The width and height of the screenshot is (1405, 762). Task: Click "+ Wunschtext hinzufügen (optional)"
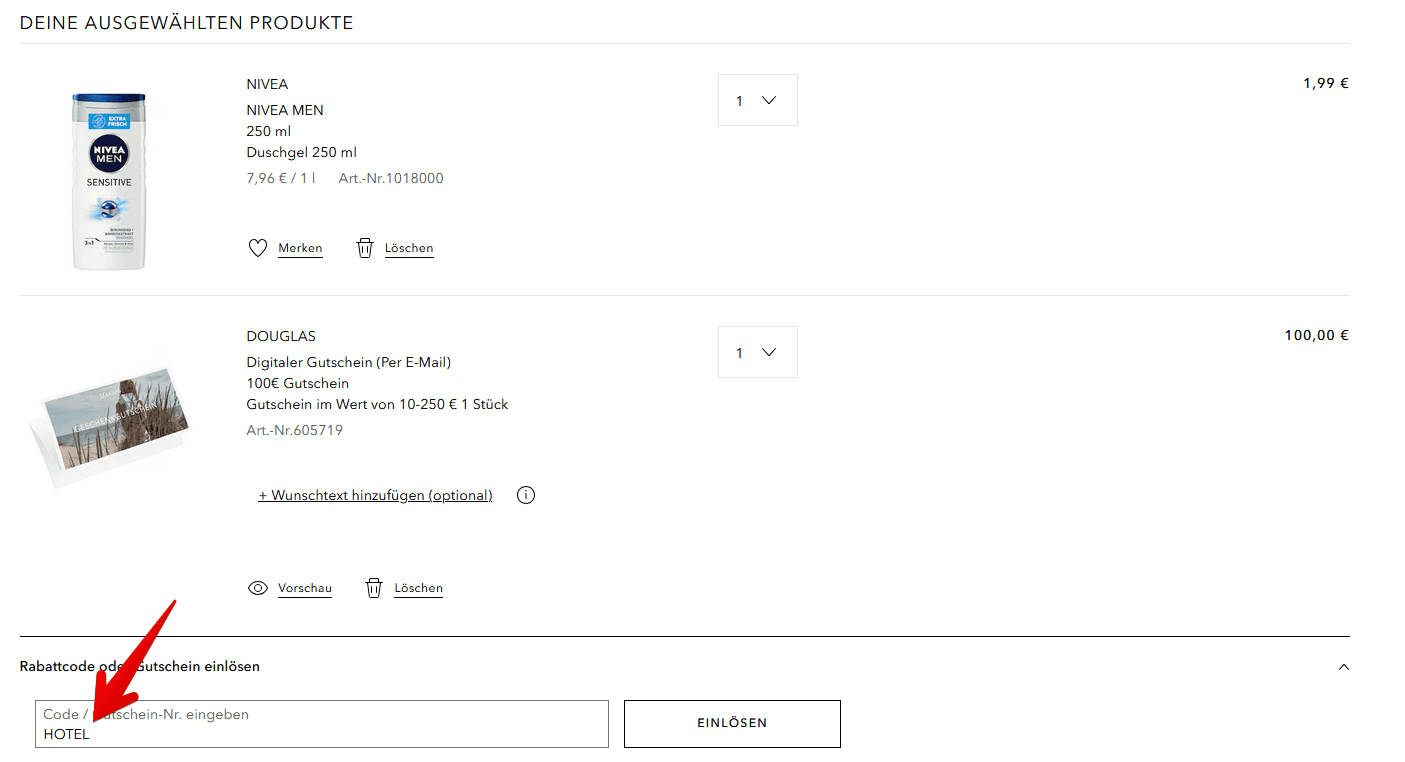coord(375,495)
